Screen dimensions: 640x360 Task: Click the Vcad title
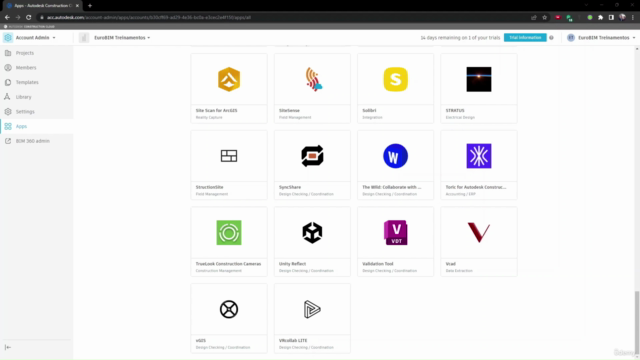[x=450, y=264]
